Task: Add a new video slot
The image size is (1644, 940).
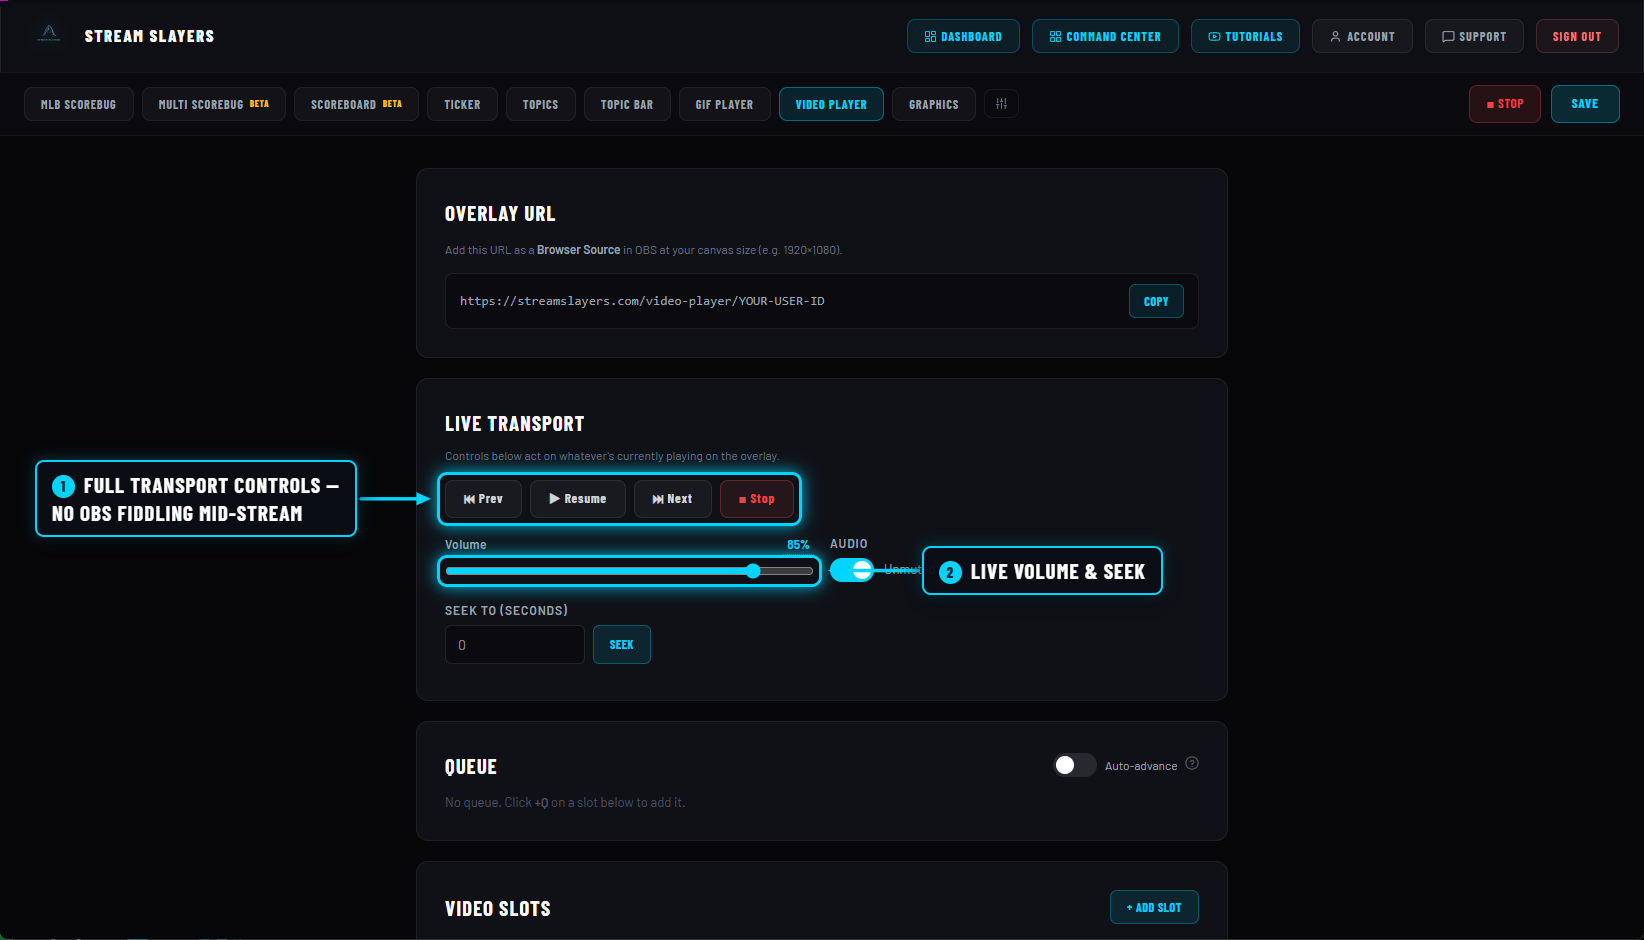Action: [x=1154, y=907]
